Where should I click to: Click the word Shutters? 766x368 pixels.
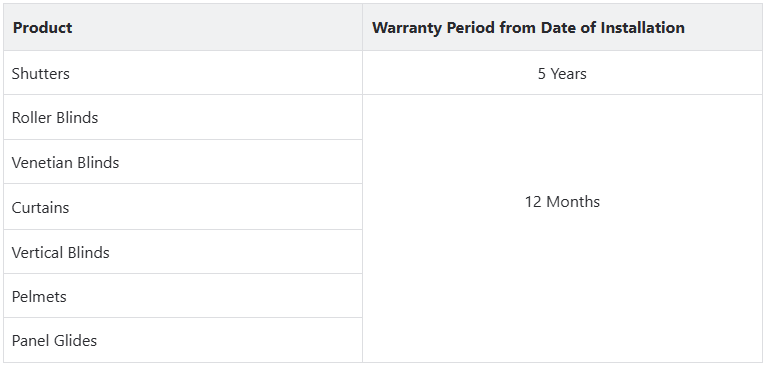[41, 74]
